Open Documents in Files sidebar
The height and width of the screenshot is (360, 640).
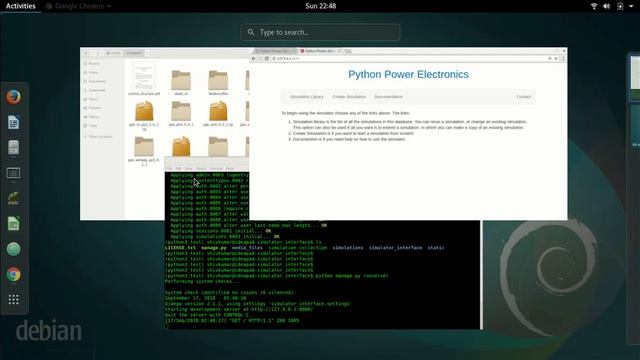(95, 81)
